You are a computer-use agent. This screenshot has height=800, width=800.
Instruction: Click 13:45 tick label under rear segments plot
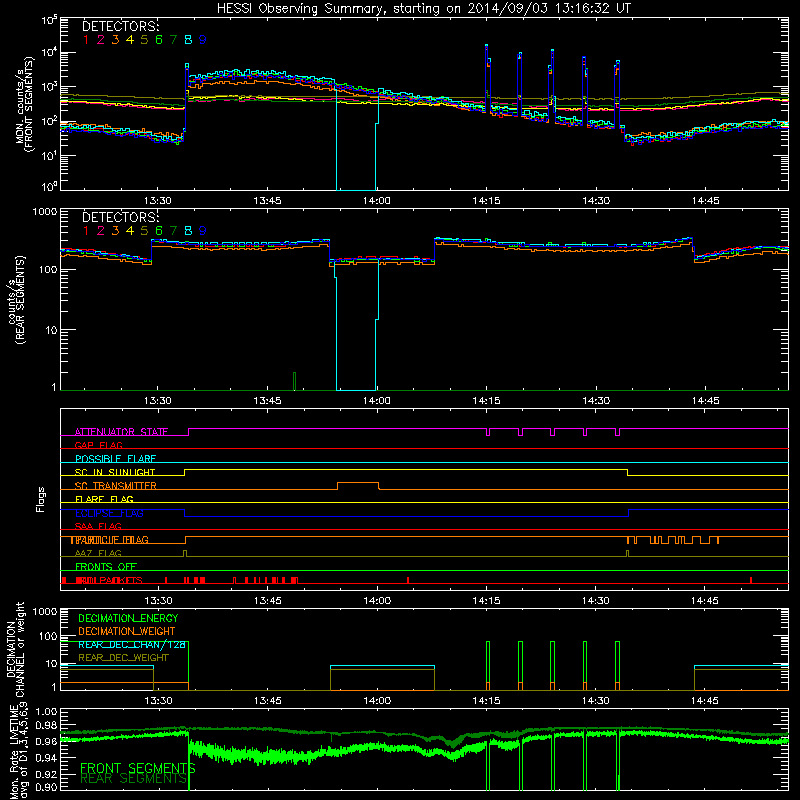coord(267,401)
